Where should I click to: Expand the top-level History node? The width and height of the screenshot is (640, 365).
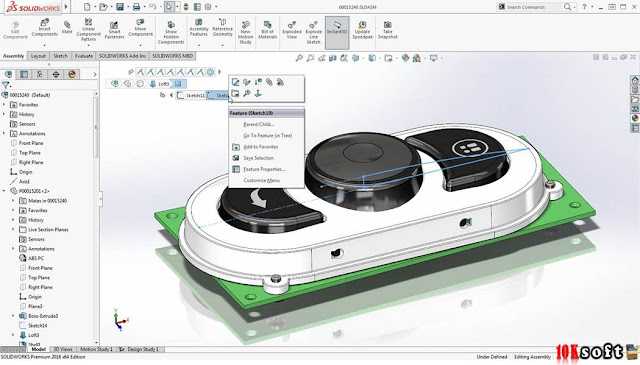[x=4, y=114]
